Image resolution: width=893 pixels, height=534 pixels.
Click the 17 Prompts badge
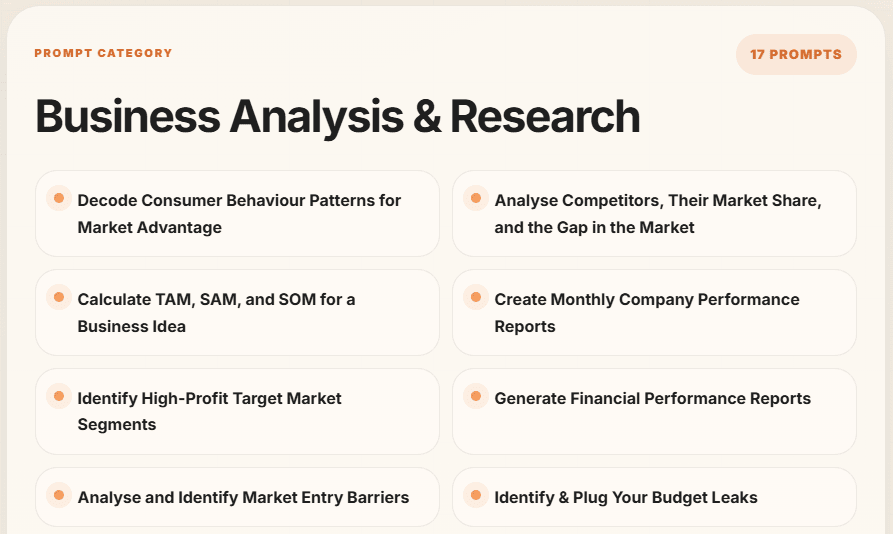point(795,54)
